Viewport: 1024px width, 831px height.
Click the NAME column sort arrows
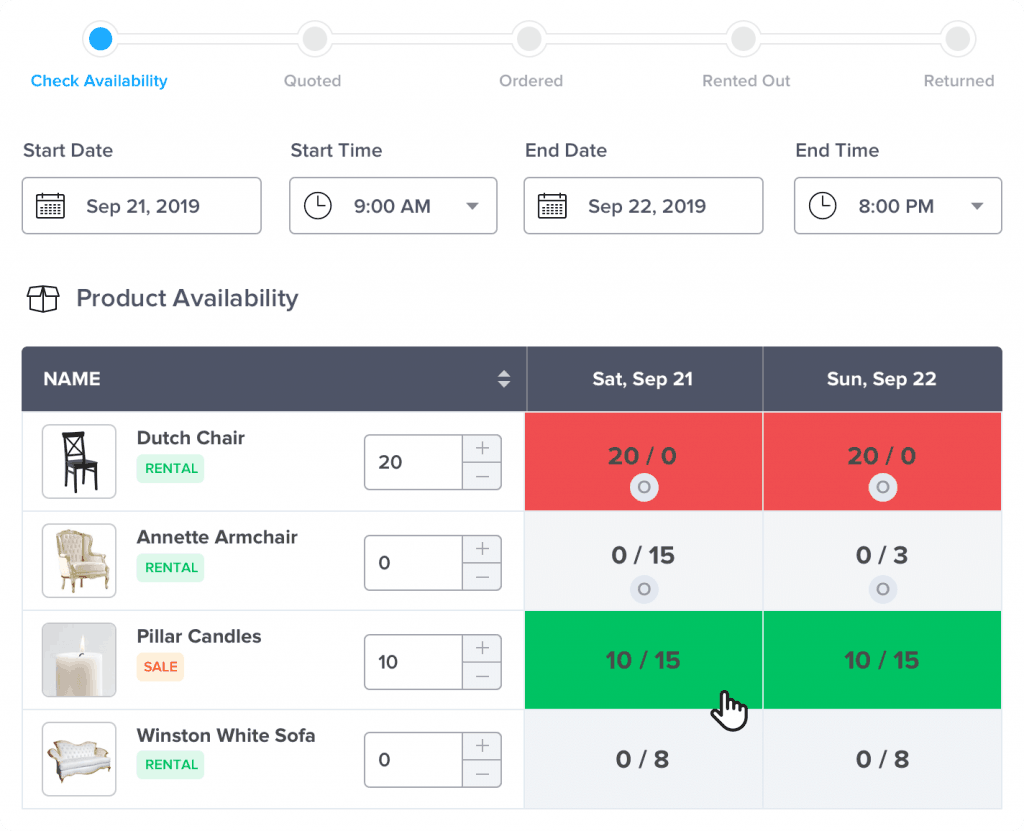(x=506, y=379)
